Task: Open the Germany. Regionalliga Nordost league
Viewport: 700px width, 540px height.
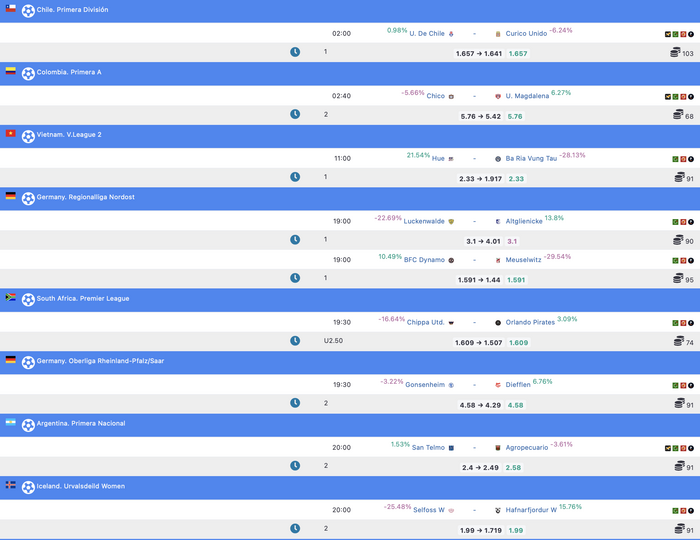Action: pos(85,197)
